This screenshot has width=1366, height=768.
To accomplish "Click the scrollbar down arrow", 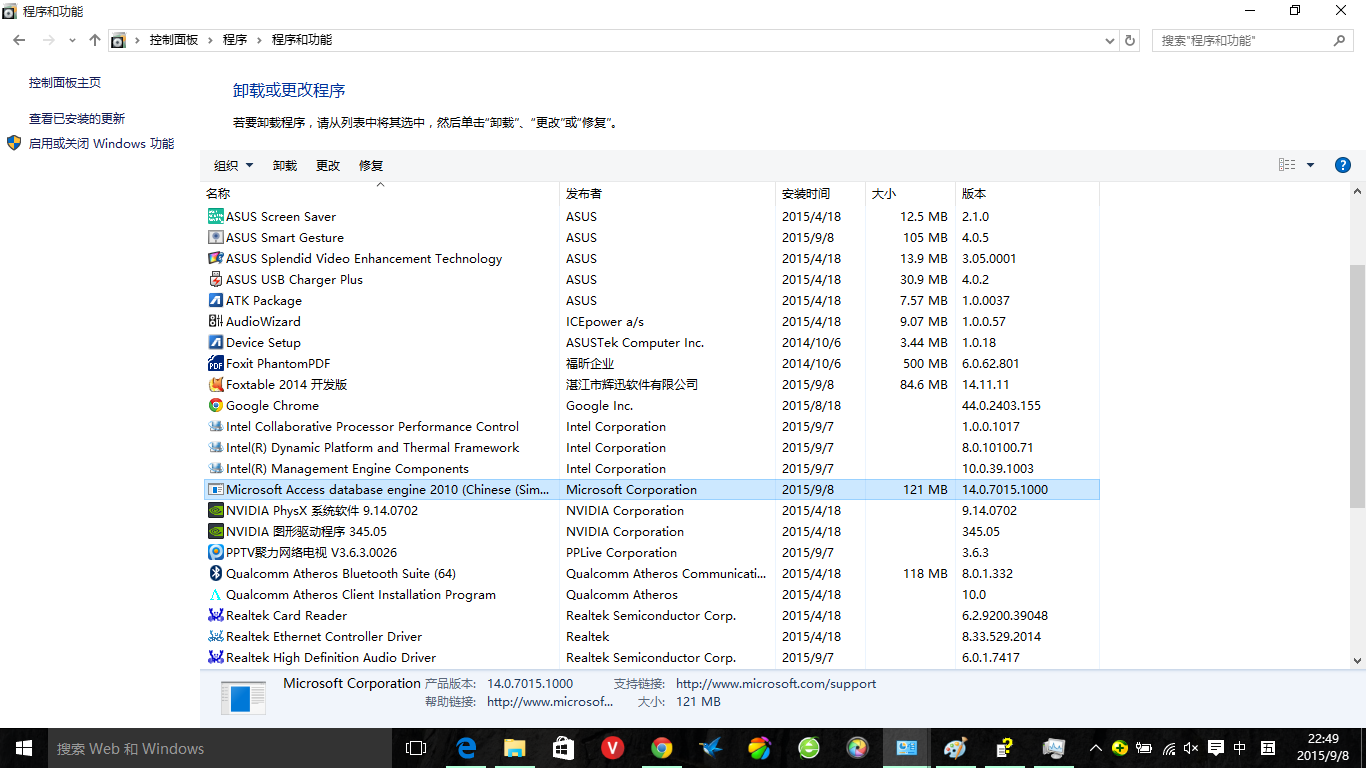I will [x=1357, y=660].
